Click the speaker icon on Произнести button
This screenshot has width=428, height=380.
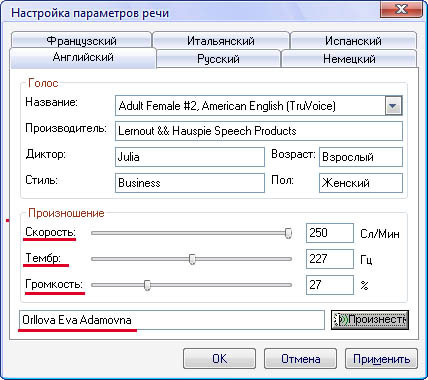click(342, 320)
